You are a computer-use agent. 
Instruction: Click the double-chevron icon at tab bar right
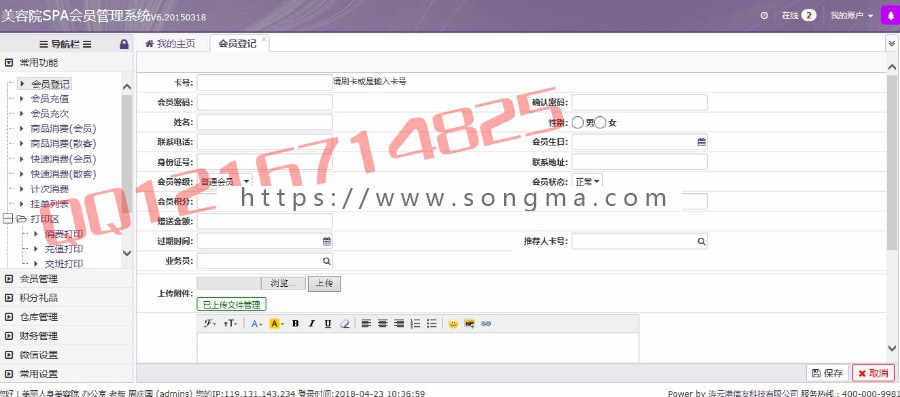(x=891, y=44)
